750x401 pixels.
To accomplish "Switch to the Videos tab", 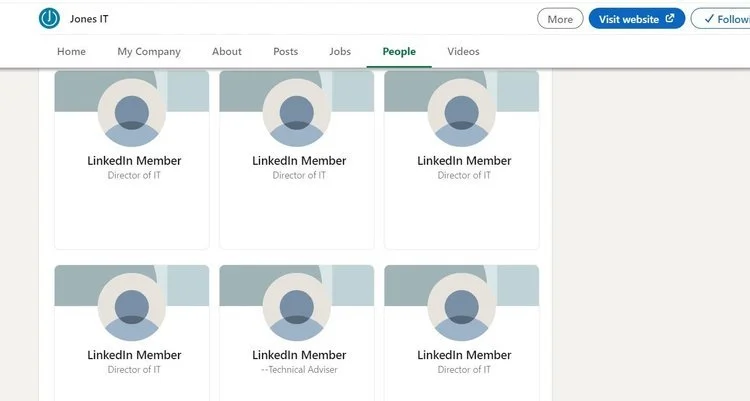I will (463, 51).
